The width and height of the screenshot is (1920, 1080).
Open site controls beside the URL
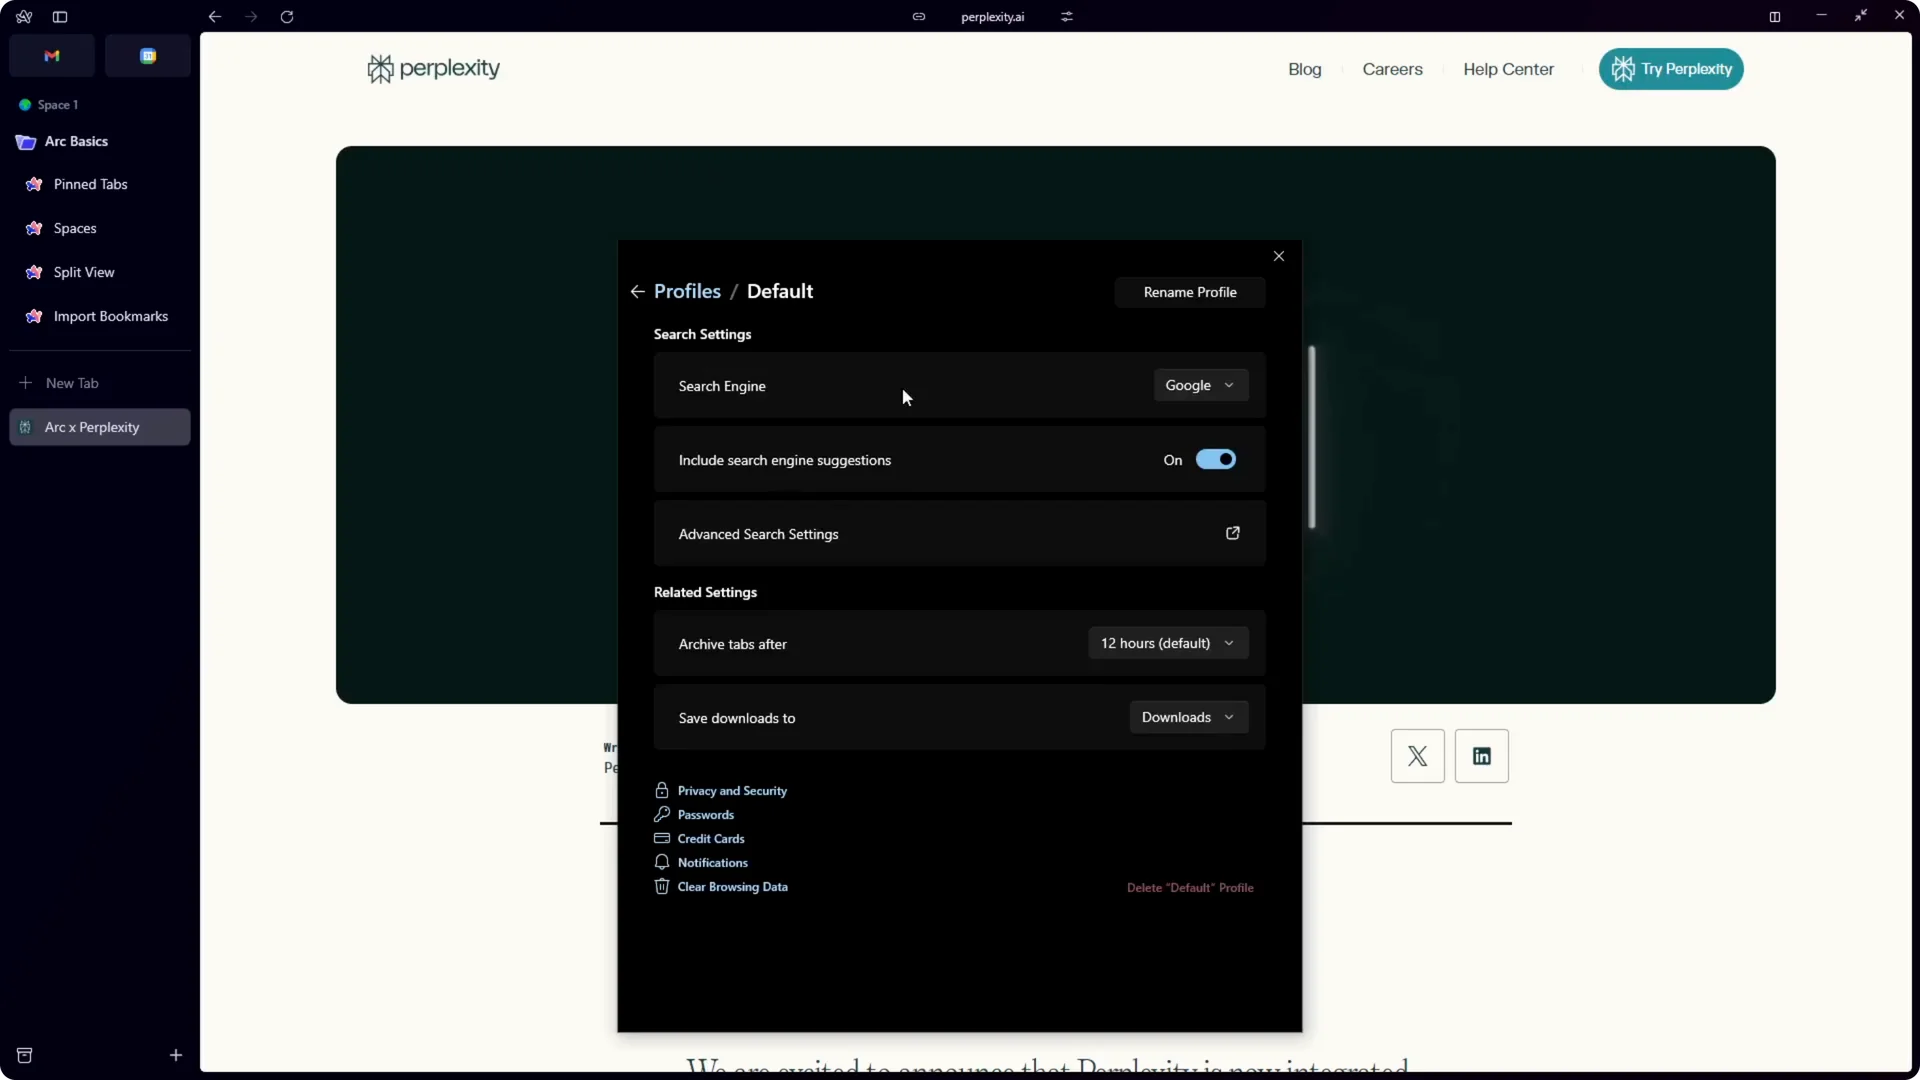coord(1068,16)
